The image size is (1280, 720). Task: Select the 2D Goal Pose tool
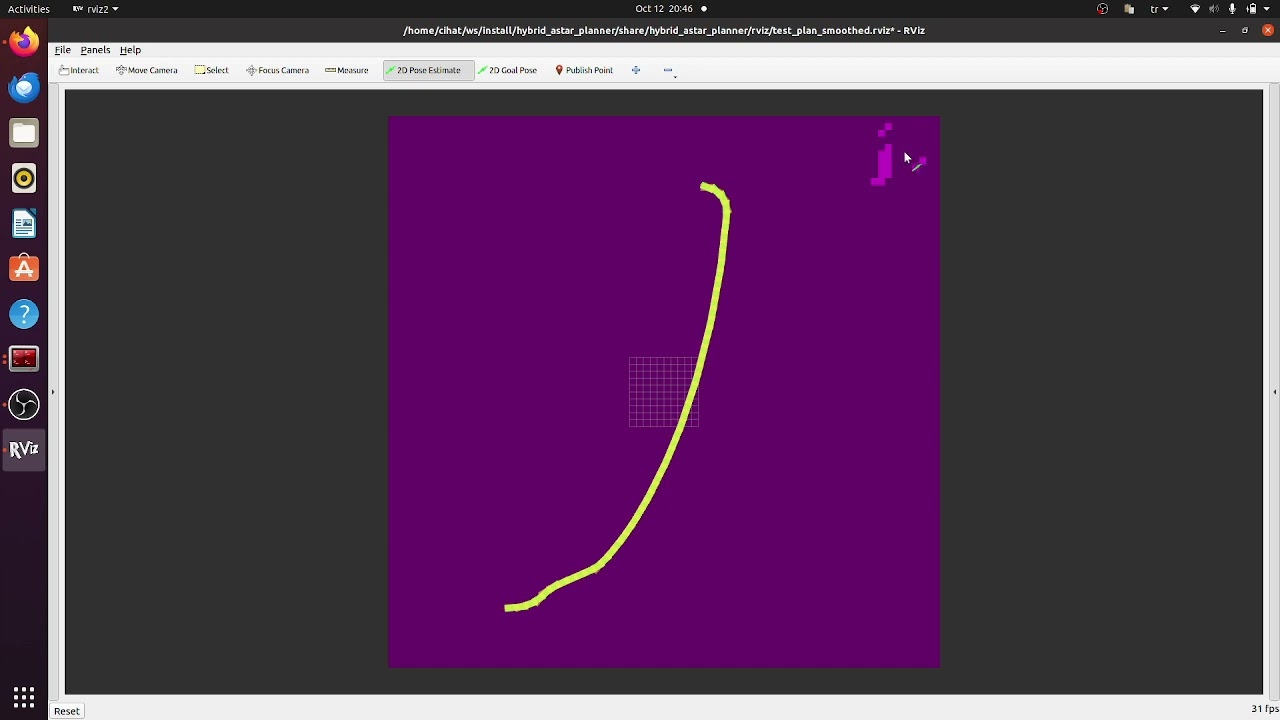[x=508, y=70]
